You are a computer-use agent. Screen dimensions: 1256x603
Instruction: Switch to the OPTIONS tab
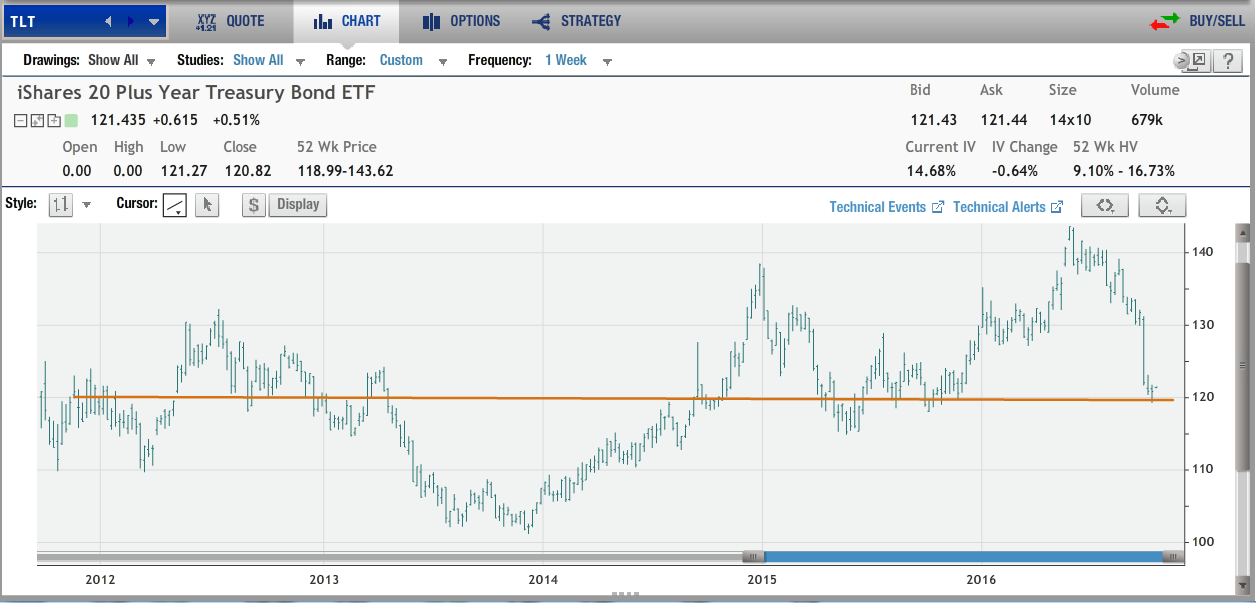pyautogui.click(x=461, y=21)
